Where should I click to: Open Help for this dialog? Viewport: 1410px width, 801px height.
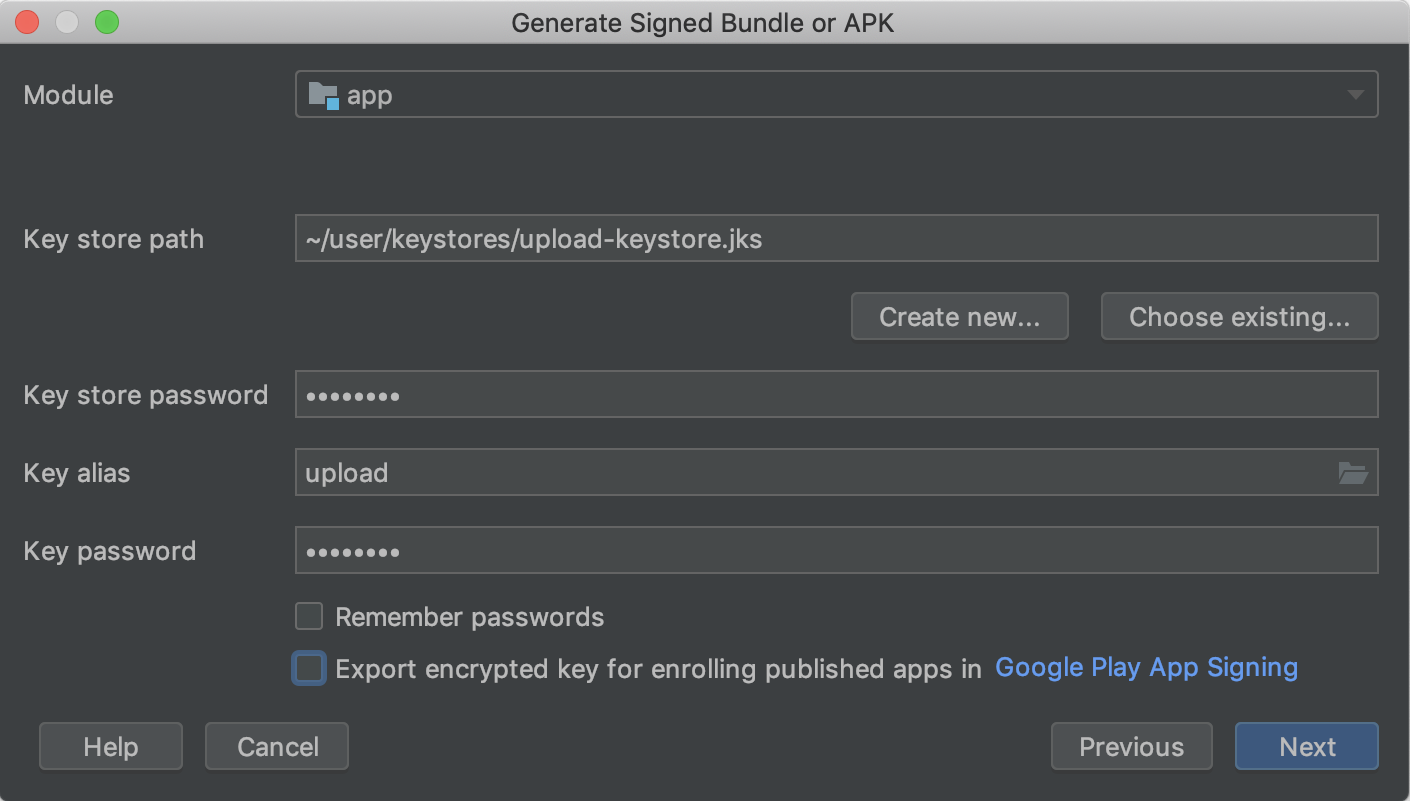pos(110,746)
